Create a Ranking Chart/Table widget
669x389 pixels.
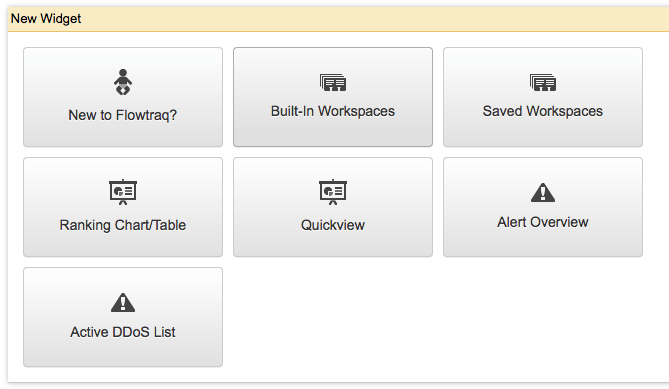tap(123, 207)
